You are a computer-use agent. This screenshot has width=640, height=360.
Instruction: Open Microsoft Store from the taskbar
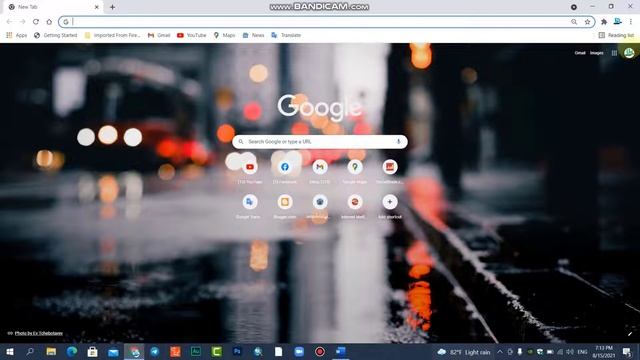[93, 351]
